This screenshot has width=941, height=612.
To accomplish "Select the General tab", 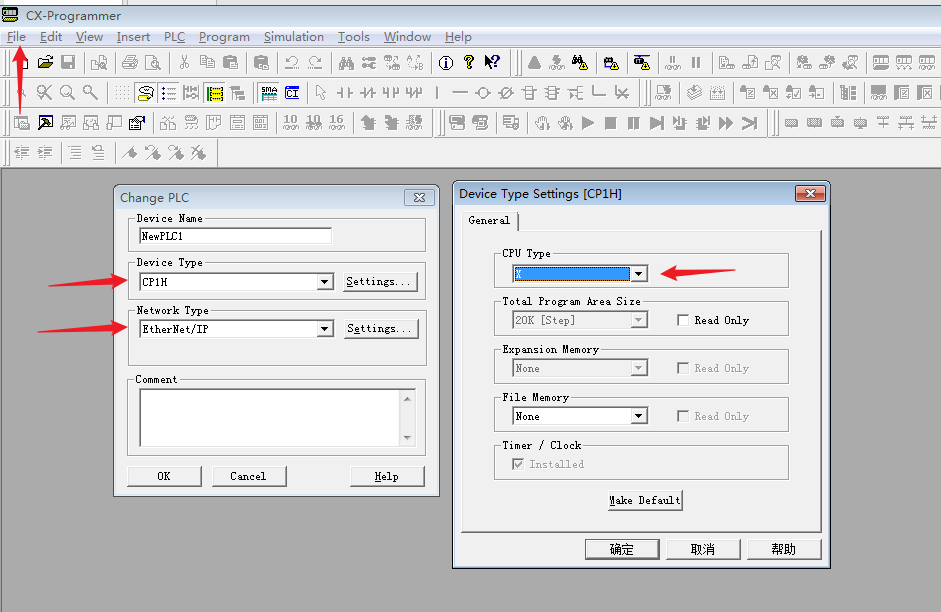I will point(489,220).
